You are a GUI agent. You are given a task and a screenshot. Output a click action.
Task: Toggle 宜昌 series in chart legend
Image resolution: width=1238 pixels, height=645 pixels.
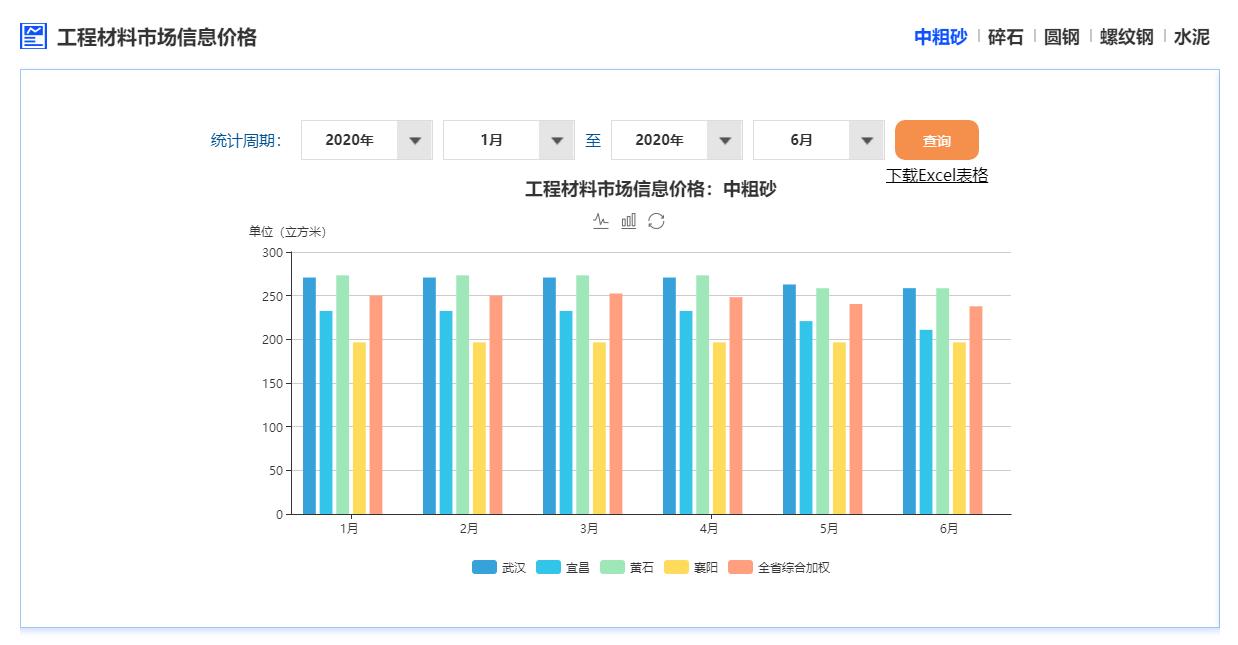[562, 567]
